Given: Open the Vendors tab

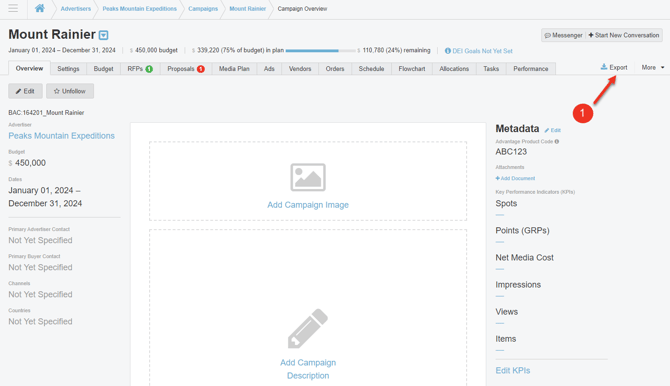Looking at the screenshot, I should pos(300,69).
